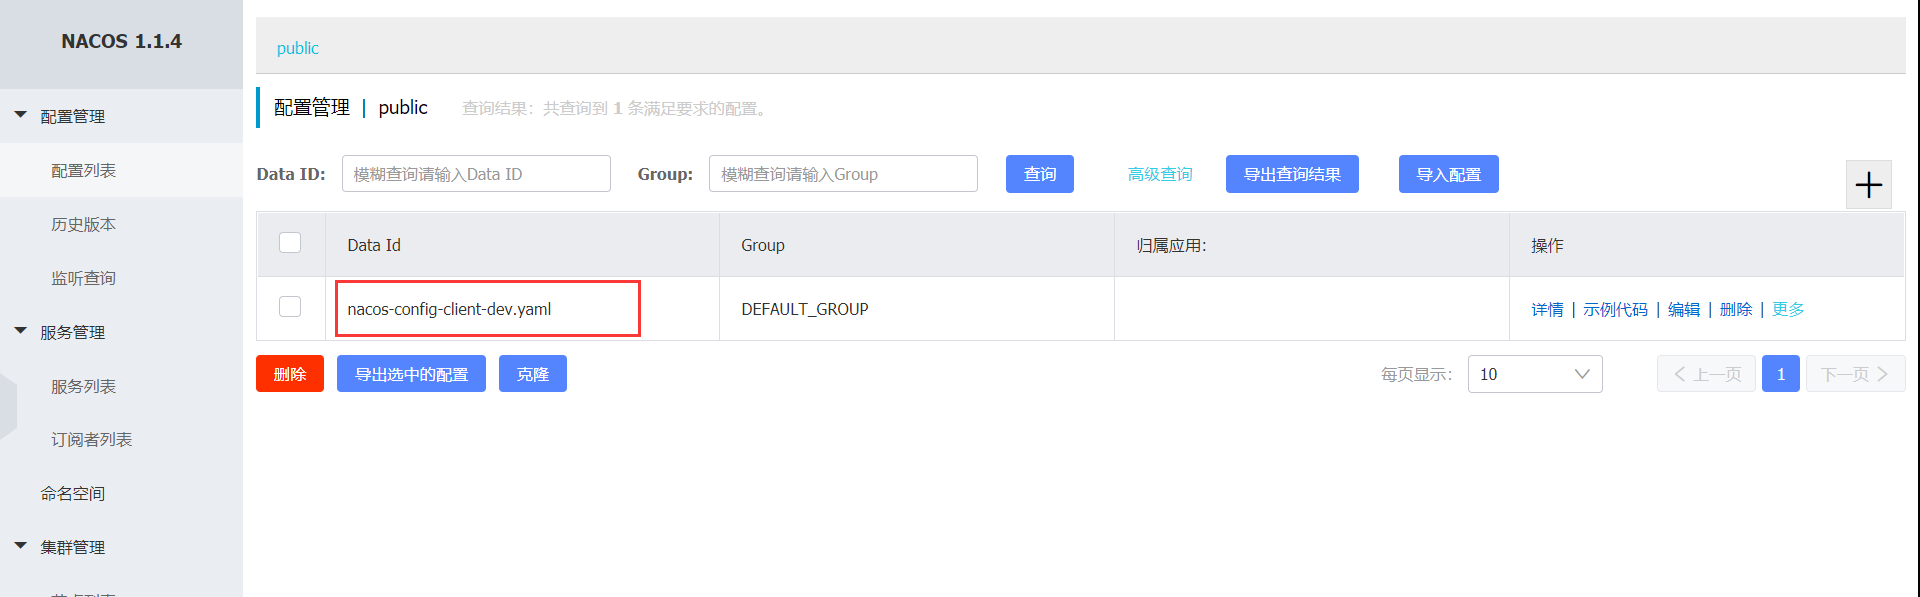Click the 克隆 clone button
Screen dimensions: 1920x597
coord(533,374)
